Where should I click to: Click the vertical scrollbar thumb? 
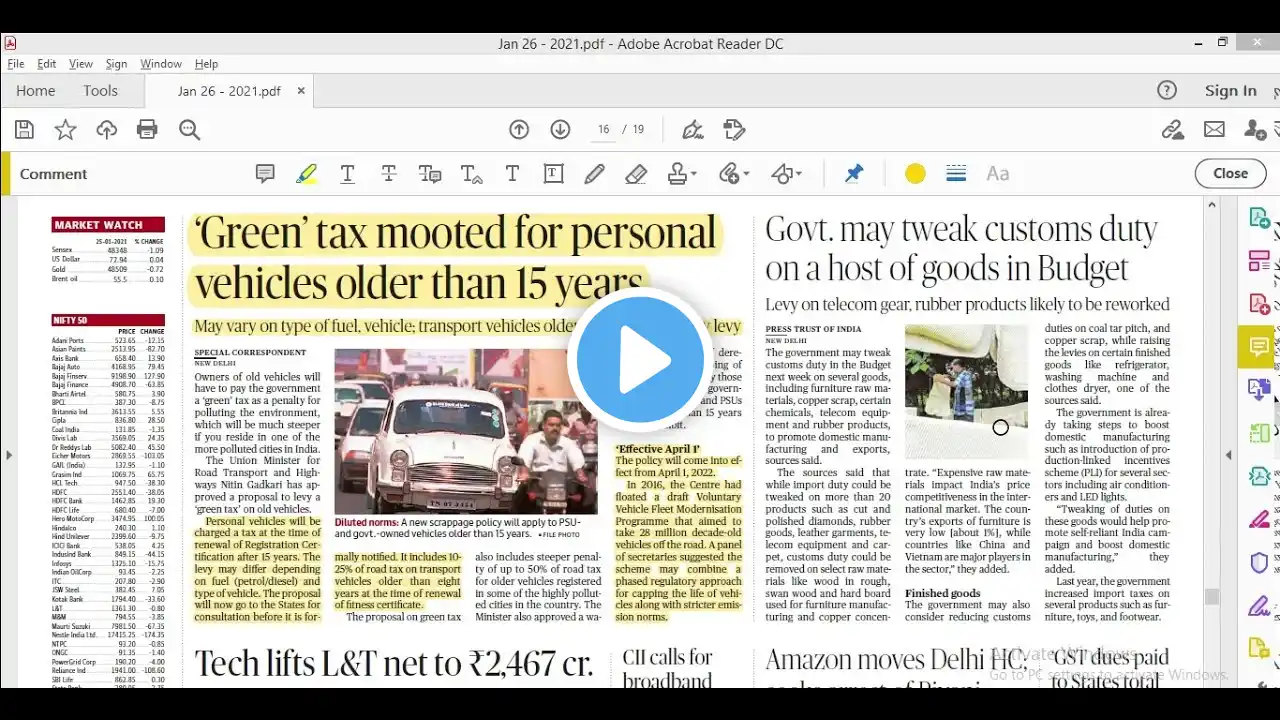[x=1213, y=597]
